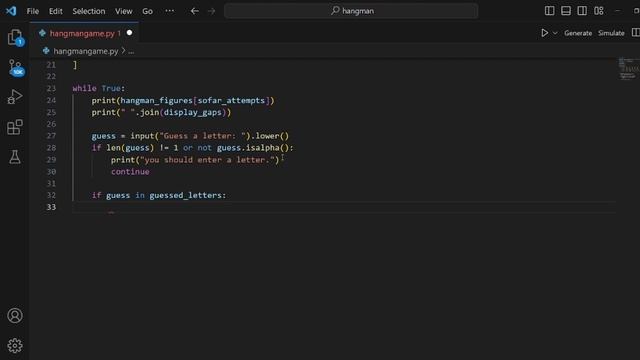Toggle the primary side bar layout icon
640x360 pixels.
click(x=549, y=11)
